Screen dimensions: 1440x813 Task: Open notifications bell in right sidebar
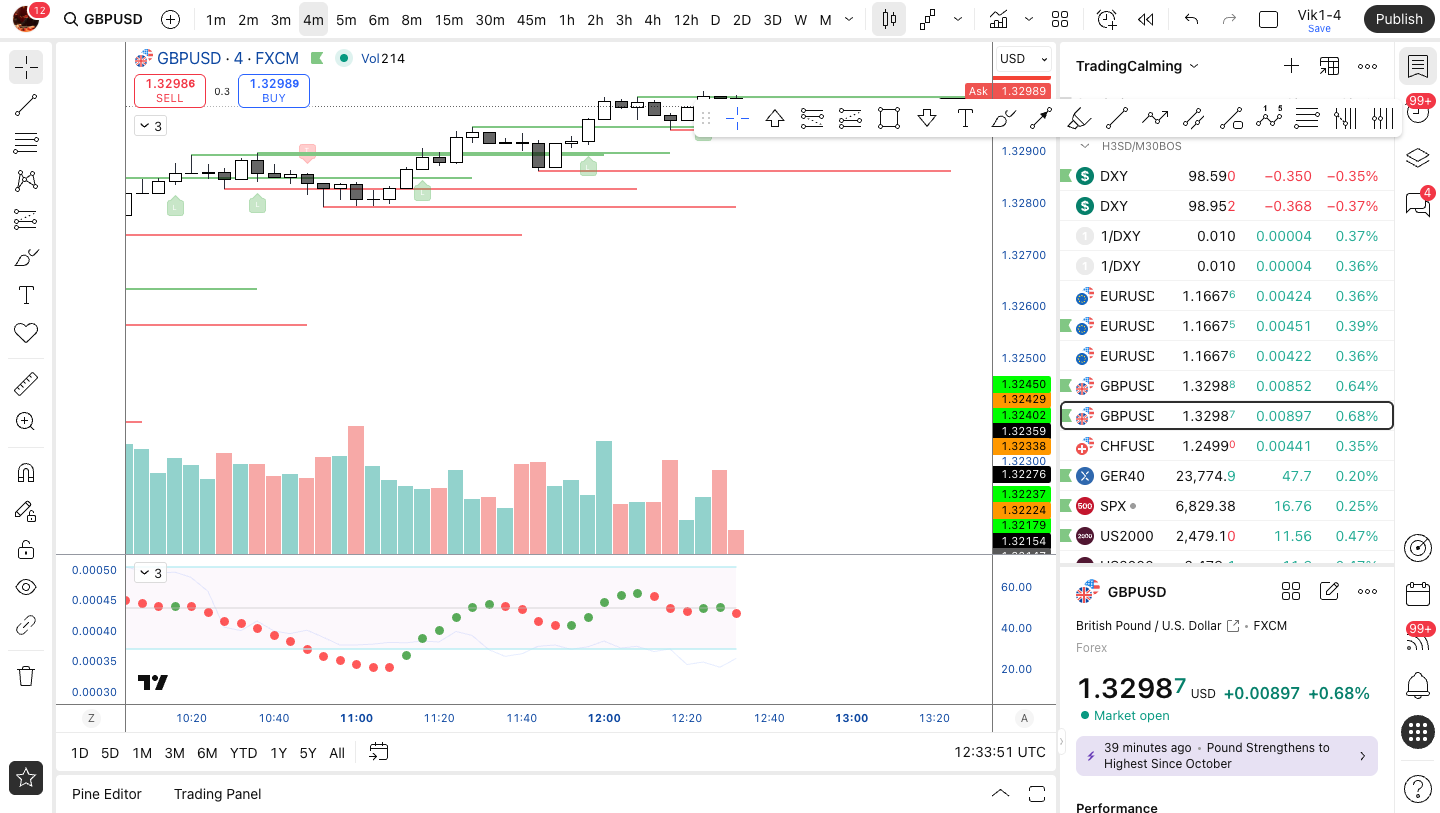[x=1417, y=686]
